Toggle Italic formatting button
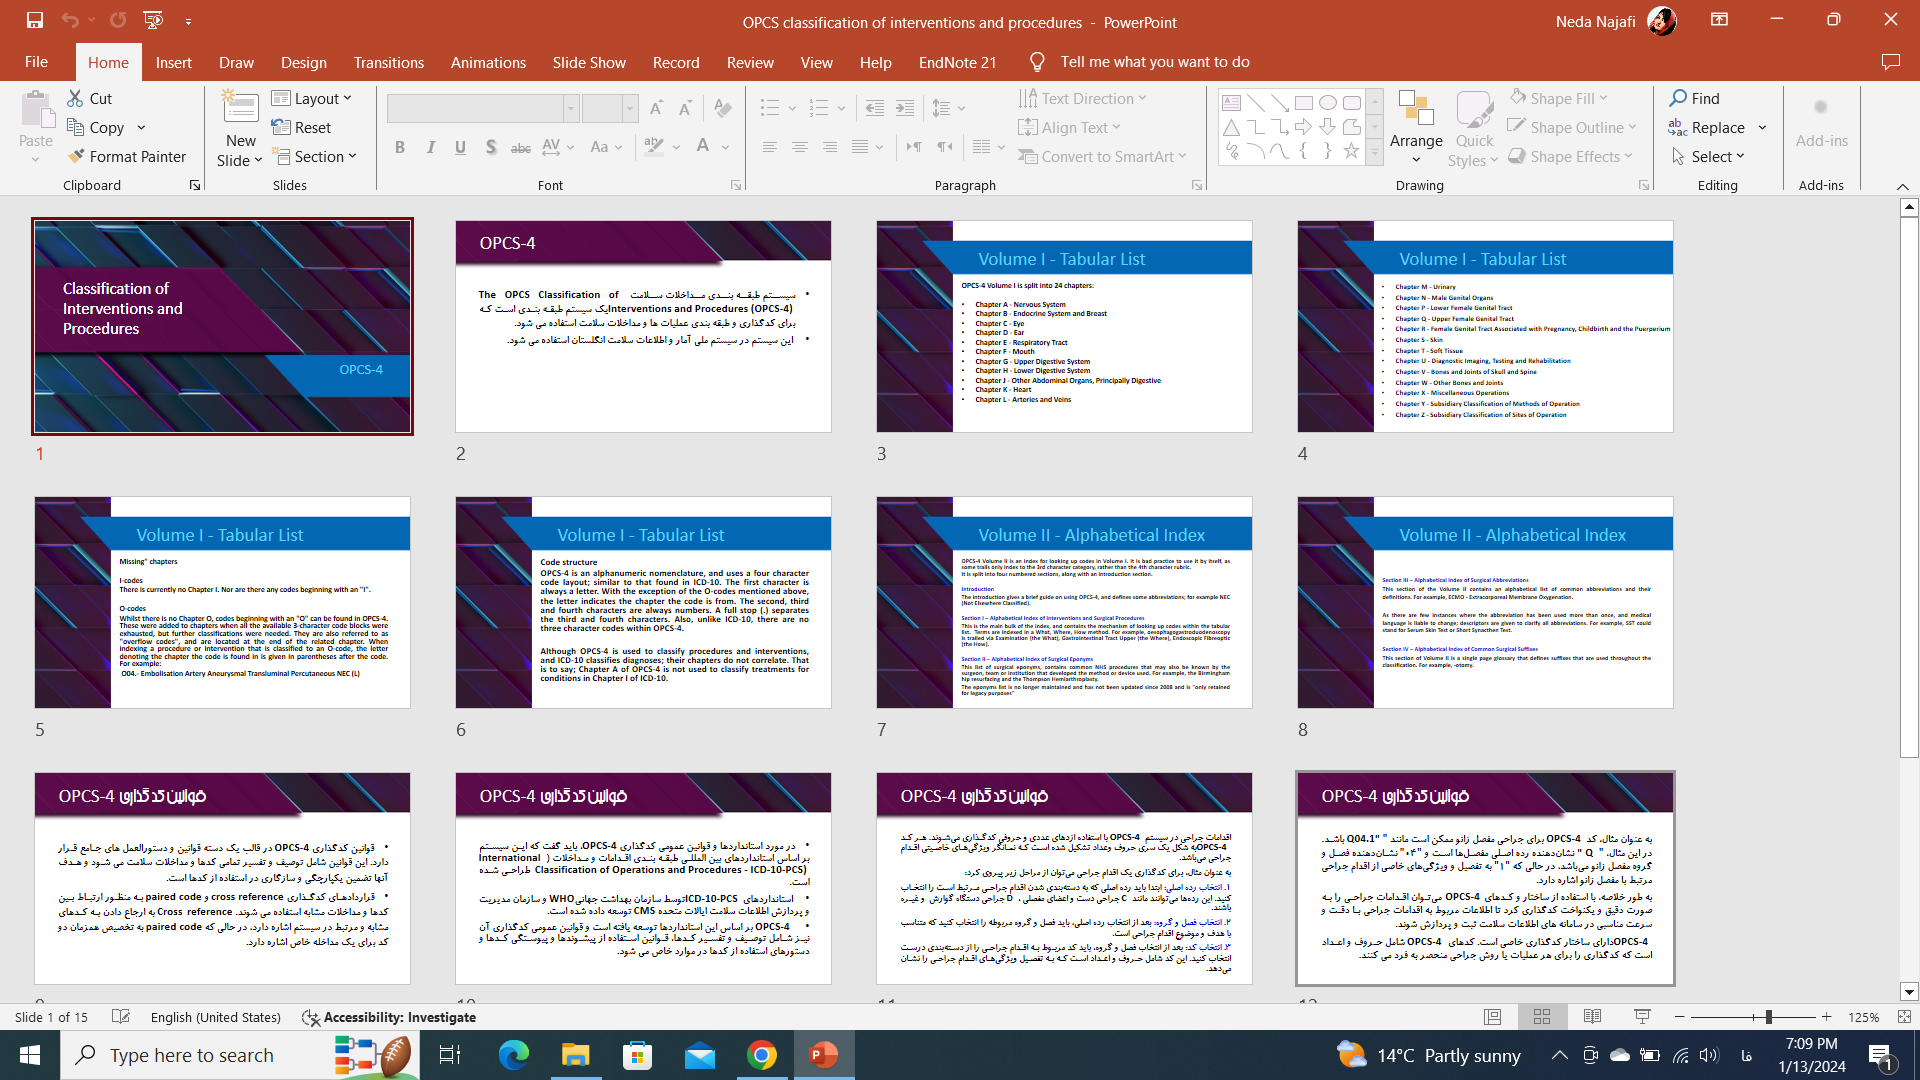Screen dimensions: 1920x1080 tap(430, 147)
